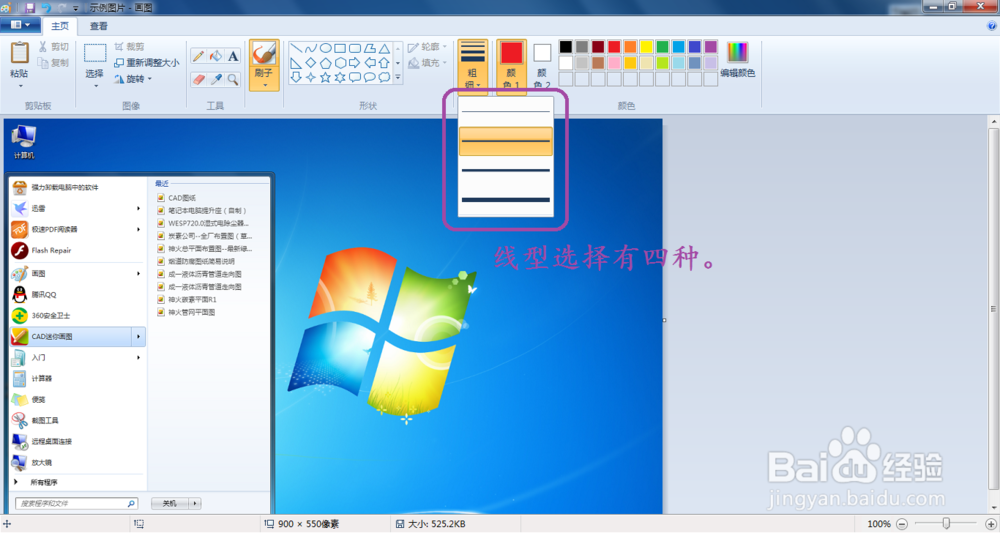This screenshot has height=533, width=1000.
Task: Pick the thinnest line in thickness list
Action: pos(506,112)
